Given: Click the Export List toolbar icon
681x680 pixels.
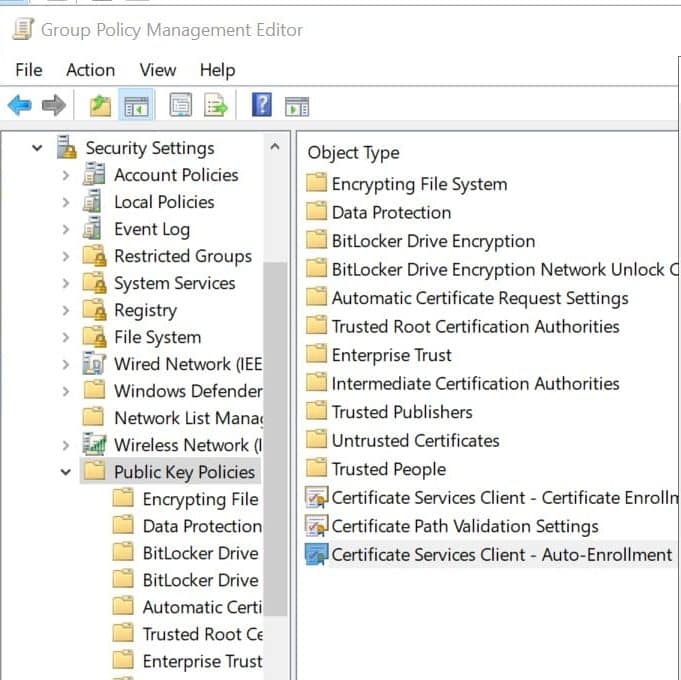Looking at the screenshot, I should (x=216, y=105).
